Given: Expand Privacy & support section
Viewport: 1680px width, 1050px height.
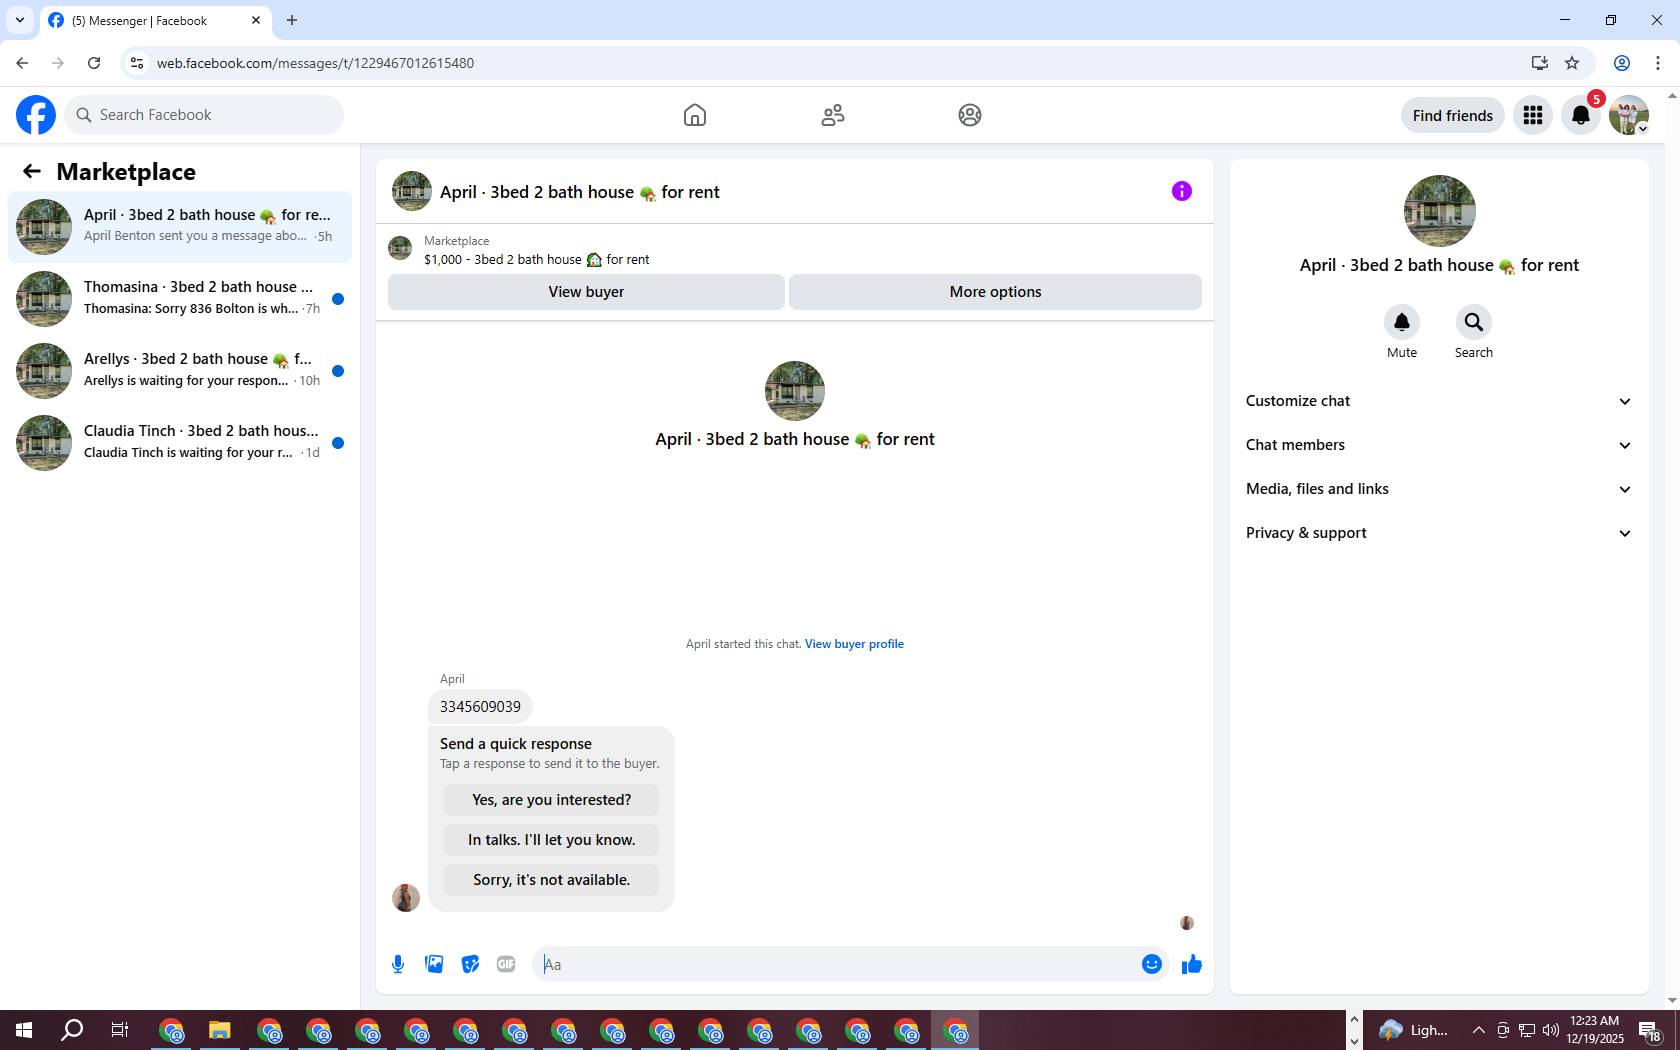Looking at the screenshot, I should point(1439,533).
